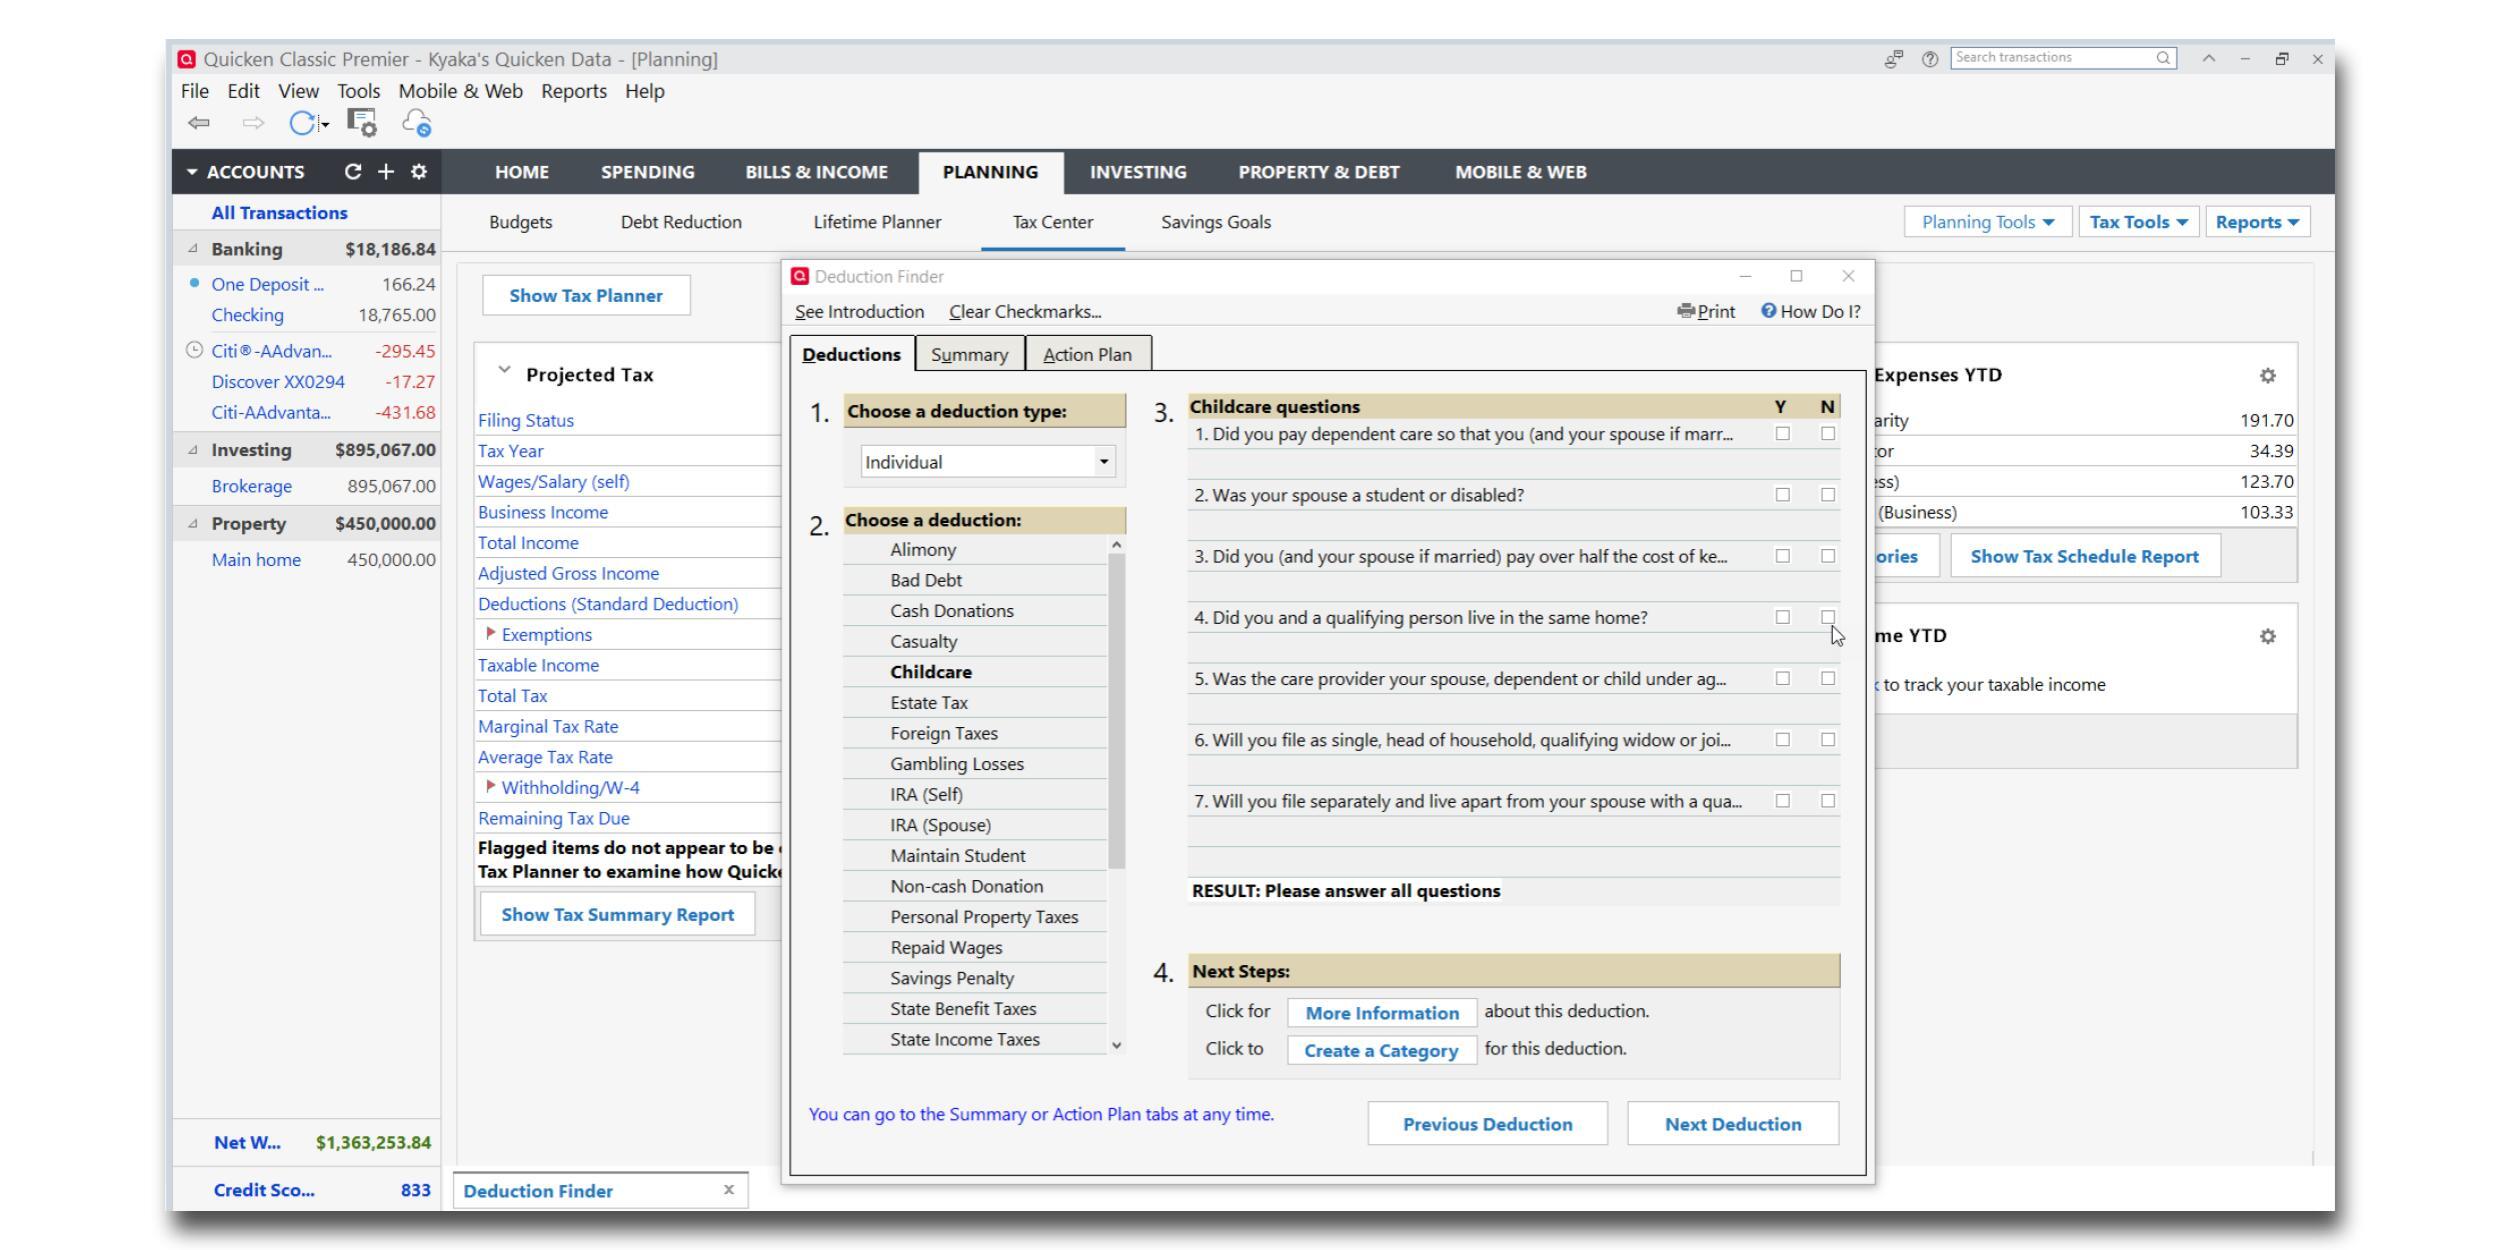This screenshot has width=2500, height=1250.
Task: Check Yes for spouse student or disabled
Action: [x=1782, y=495]
